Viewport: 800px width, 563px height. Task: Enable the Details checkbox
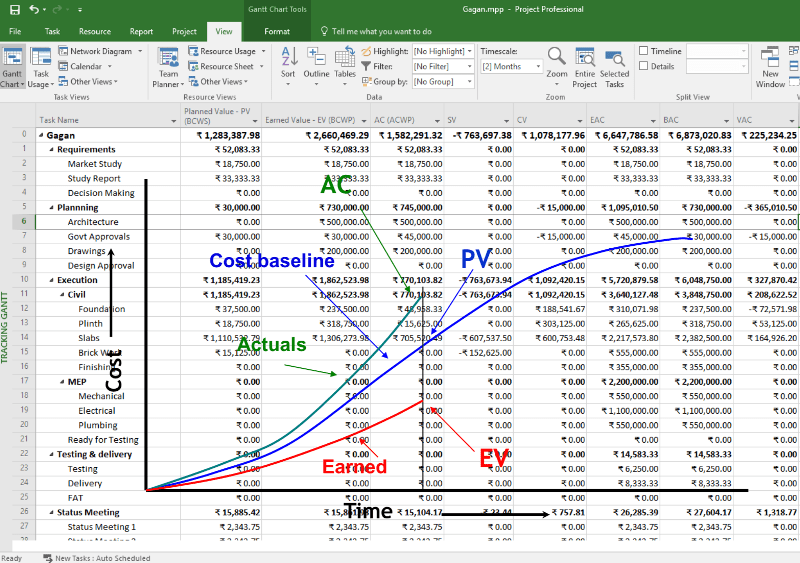[644, 66]
